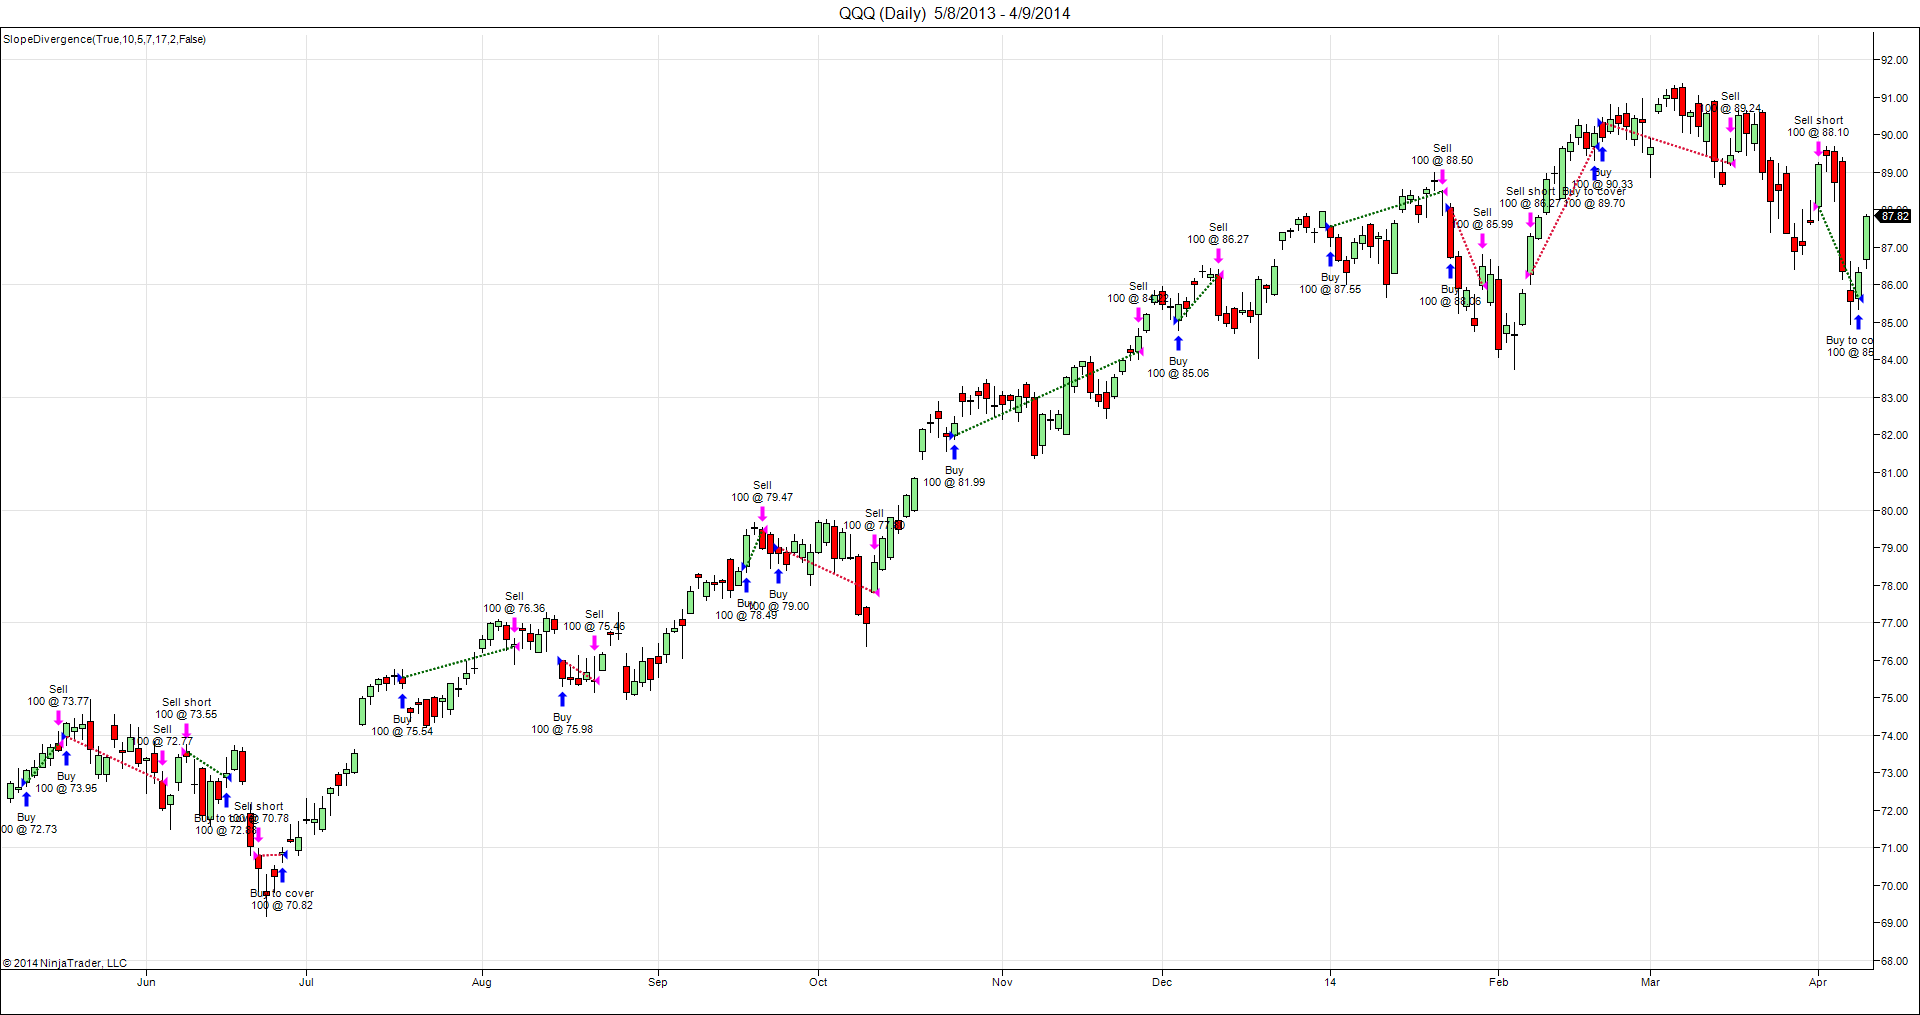Click the trade label 100 @ 85.06
The height and width of the screenshot is (1015, 1920).
(x=1178, y=374)
